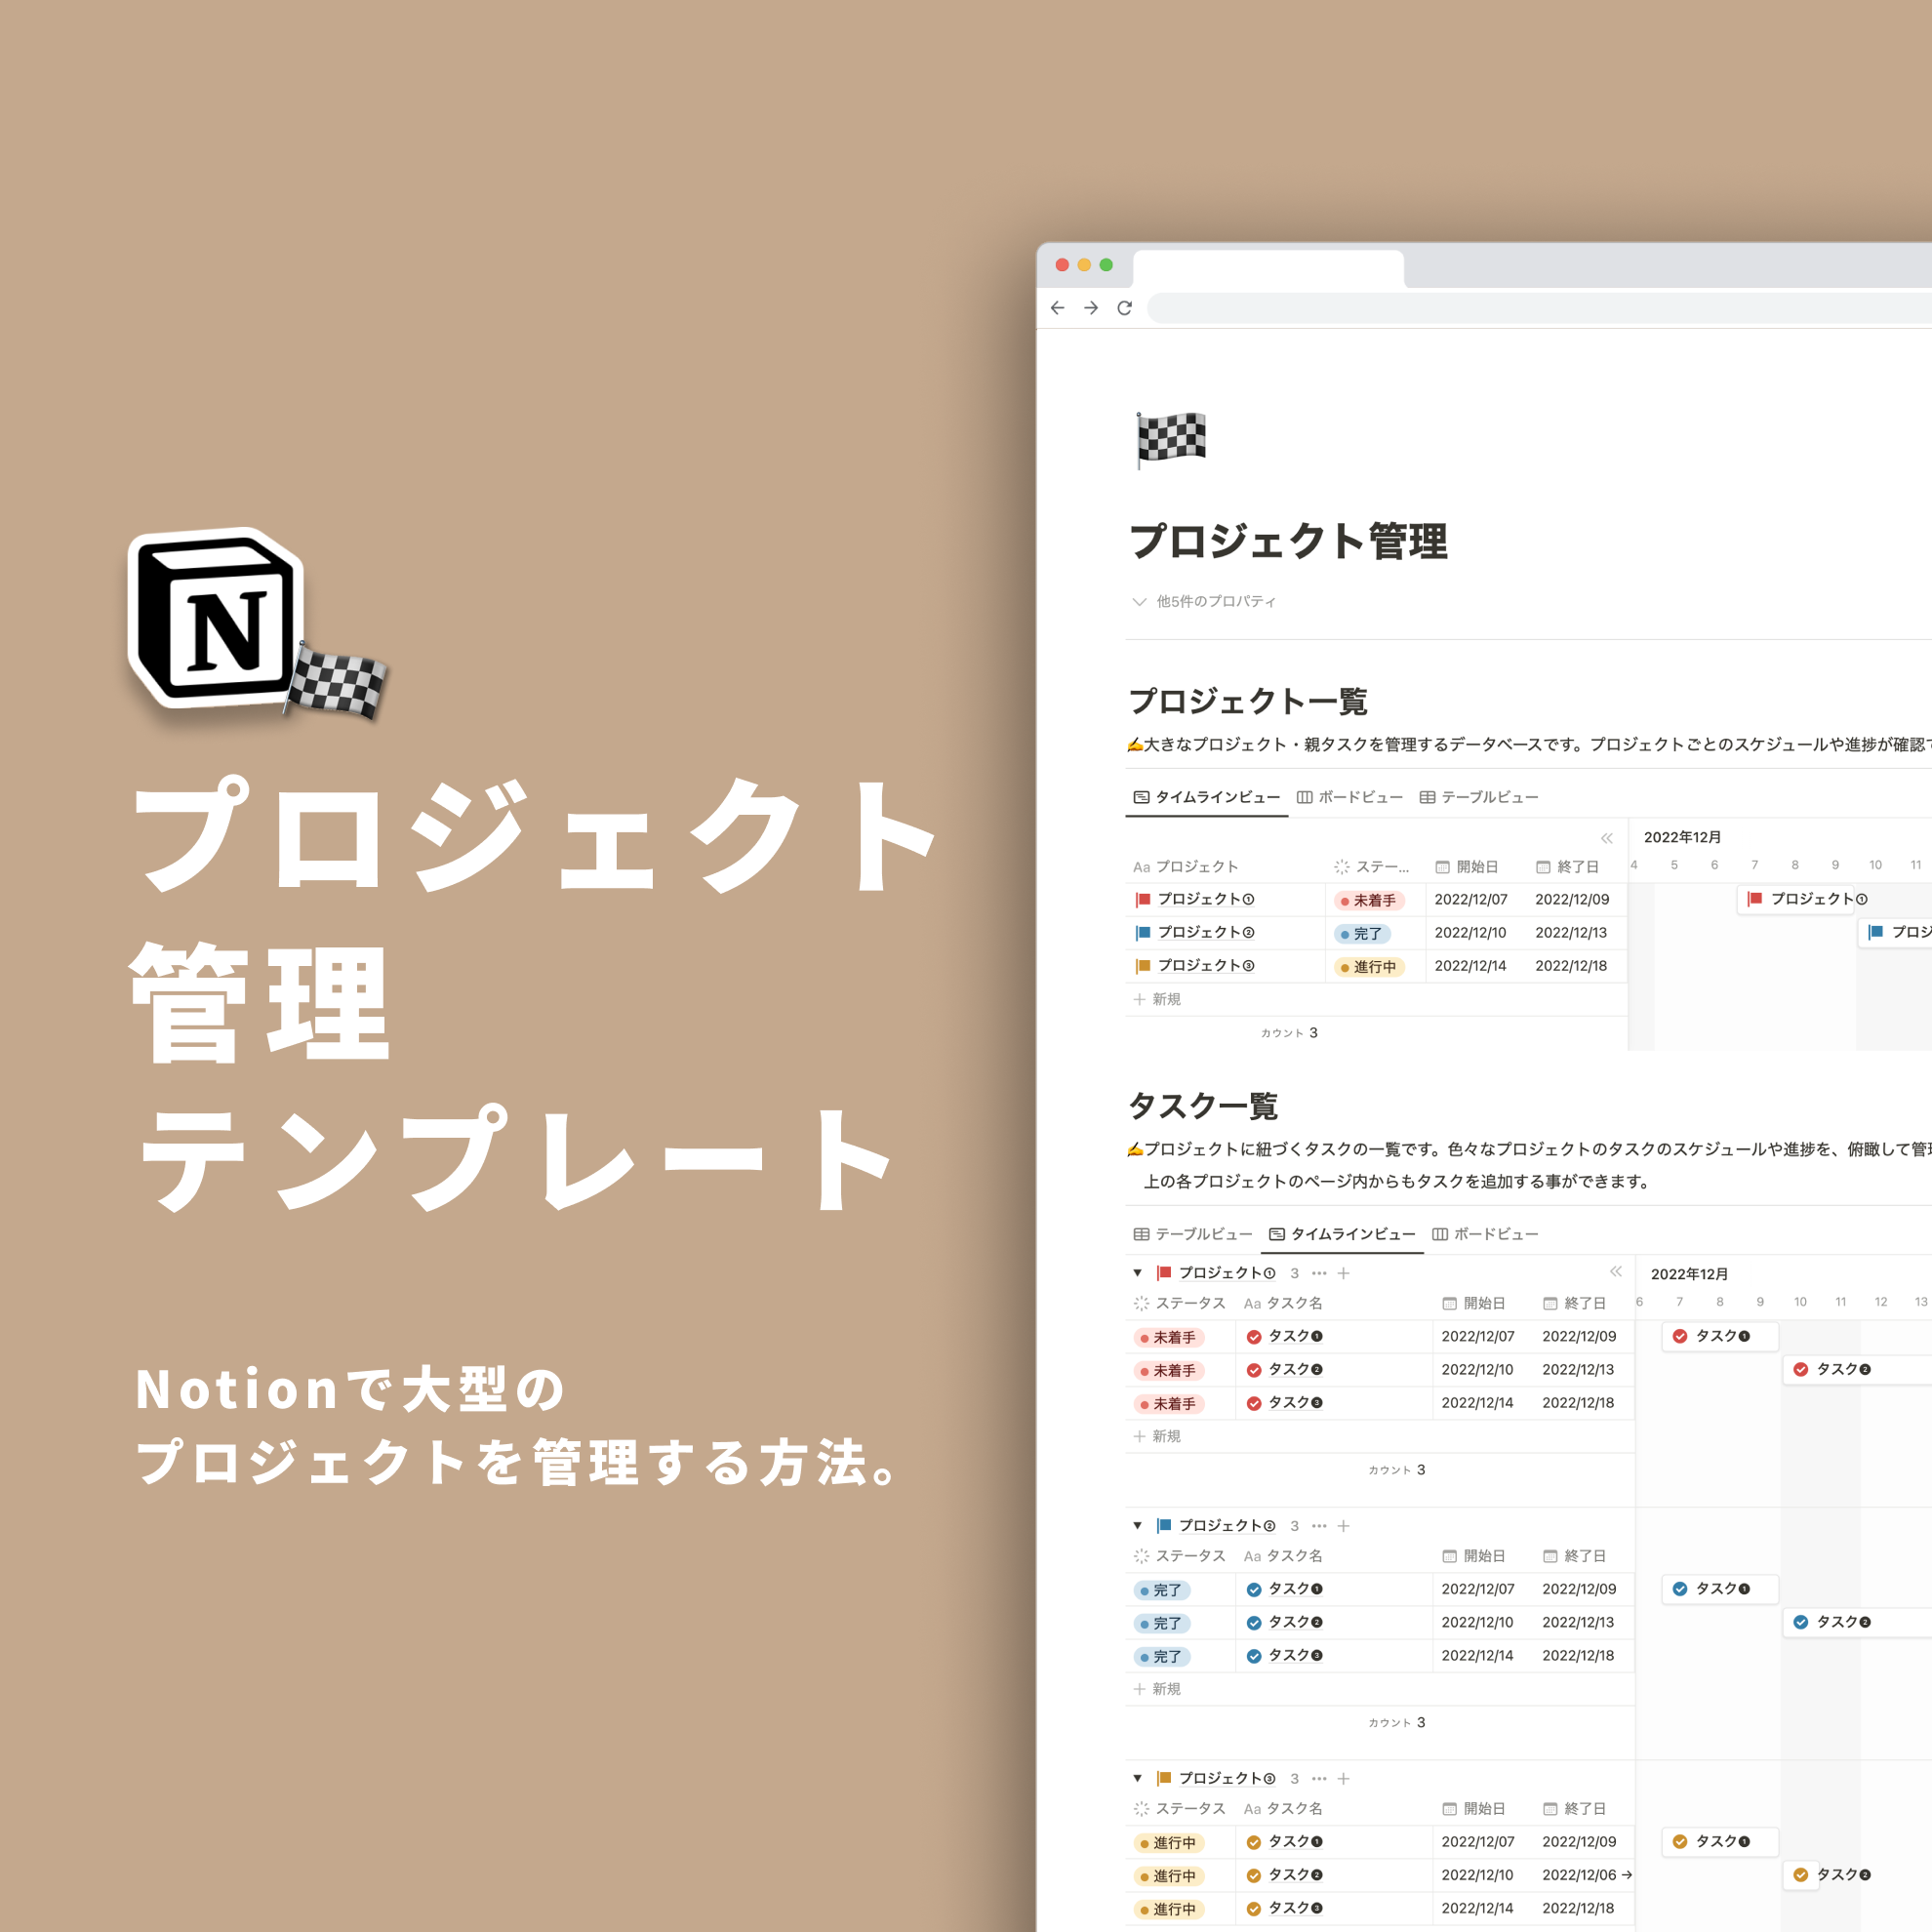1932x1932 pixels.
Task: Collapse the task table with the double chevron
Action: click(1616, 1271)
